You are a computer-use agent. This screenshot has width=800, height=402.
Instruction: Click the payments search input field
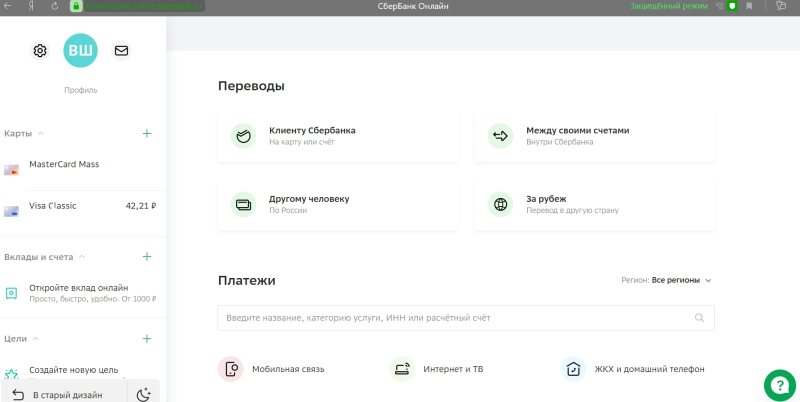(455, 318)
